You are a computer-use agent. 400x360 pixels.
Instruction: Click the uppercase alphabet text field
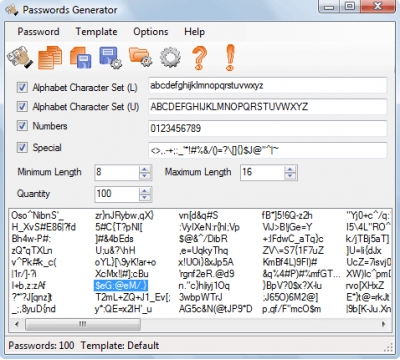click(x=268, y=107)
